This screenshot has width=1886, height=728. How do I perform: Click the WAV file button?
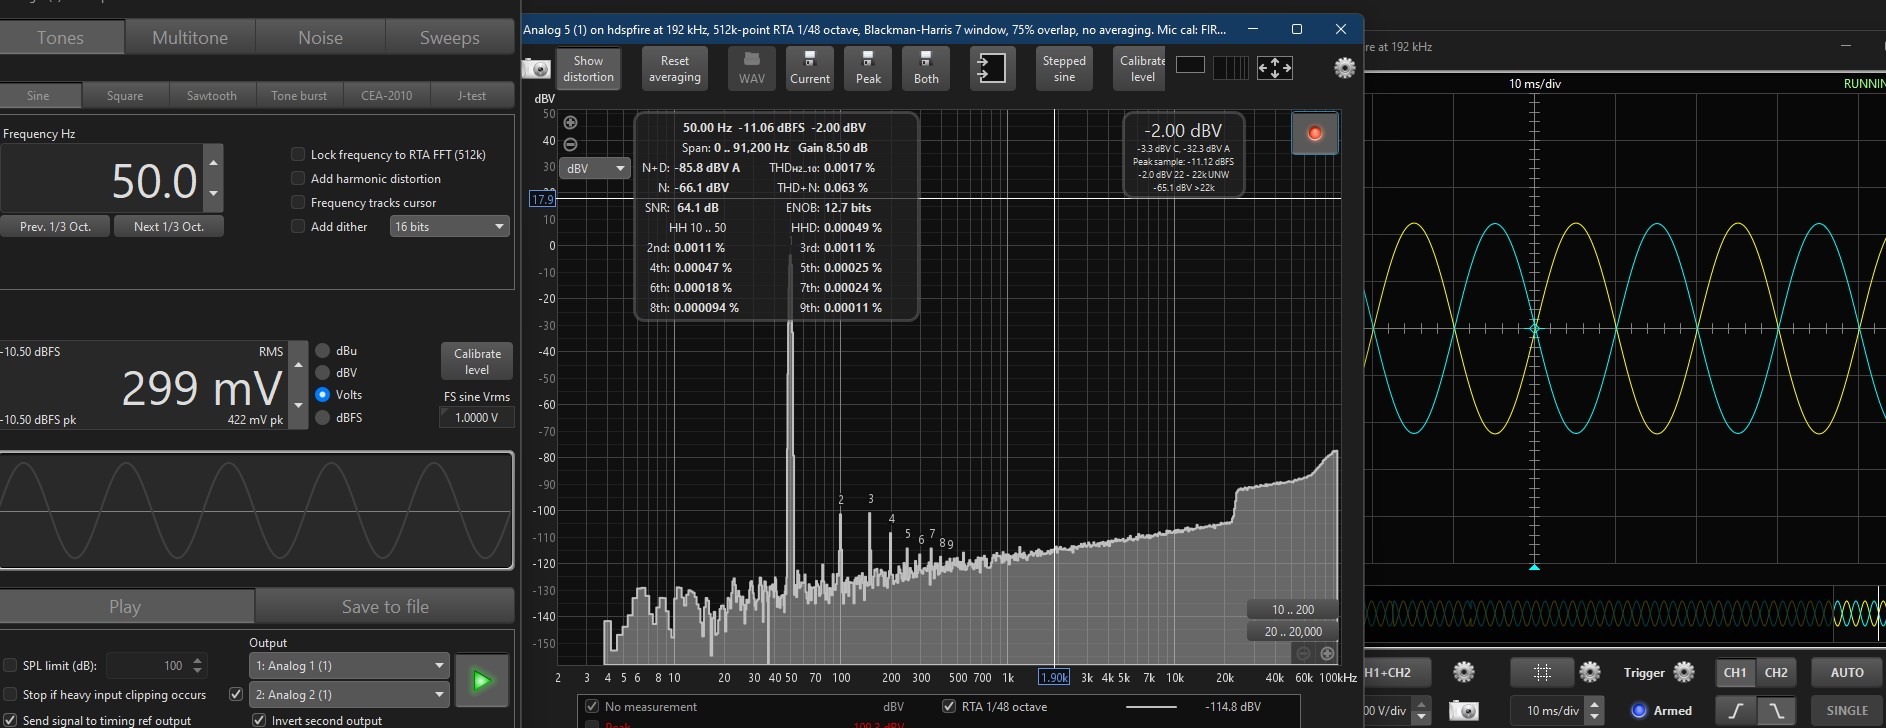(x=752, y=68)
